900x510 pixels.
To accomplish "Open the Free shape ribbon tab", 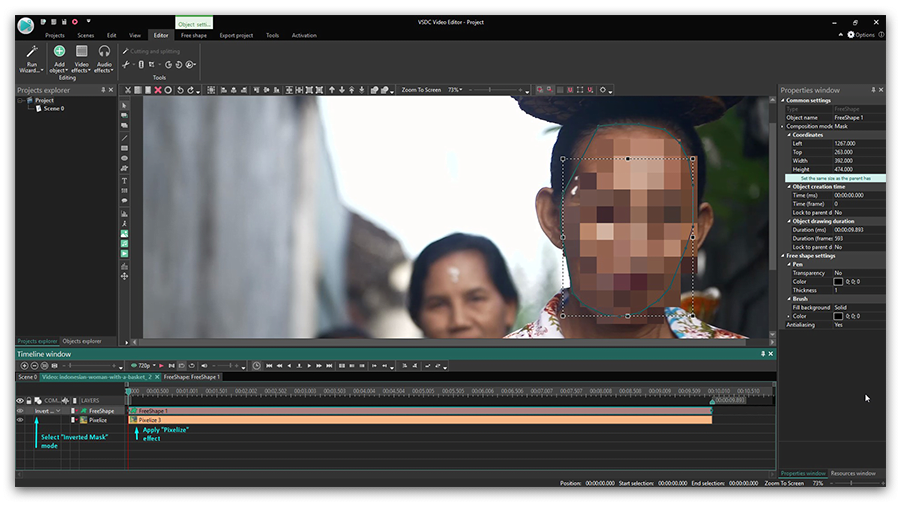I will [193, 35].
